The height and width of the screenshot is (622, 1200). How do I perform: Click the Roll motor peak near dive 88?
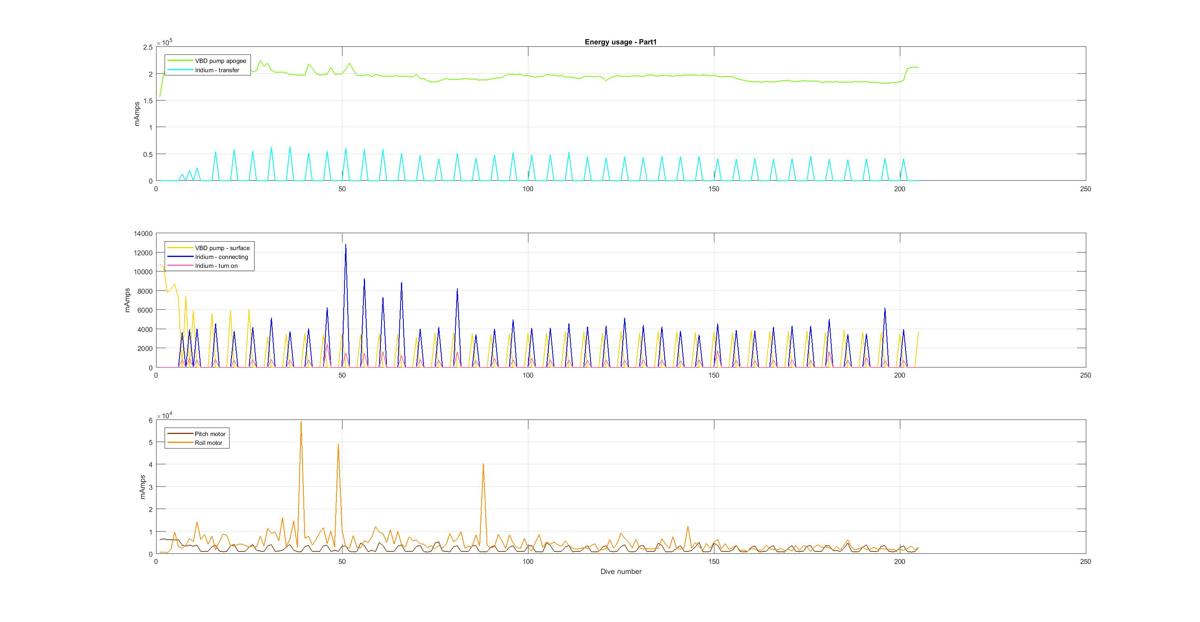483,464
